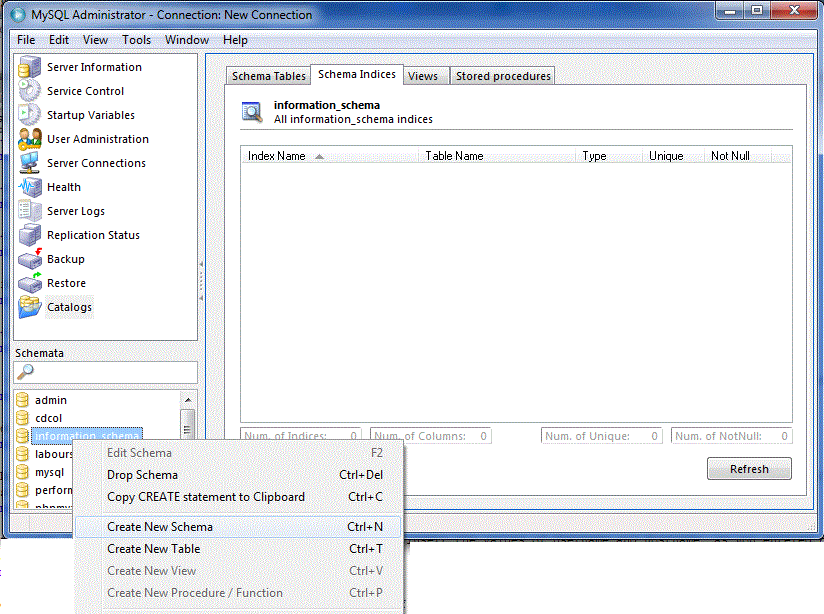Select Create New Schema menu entry
Screen dimensions: 824x614
(239, 527)
